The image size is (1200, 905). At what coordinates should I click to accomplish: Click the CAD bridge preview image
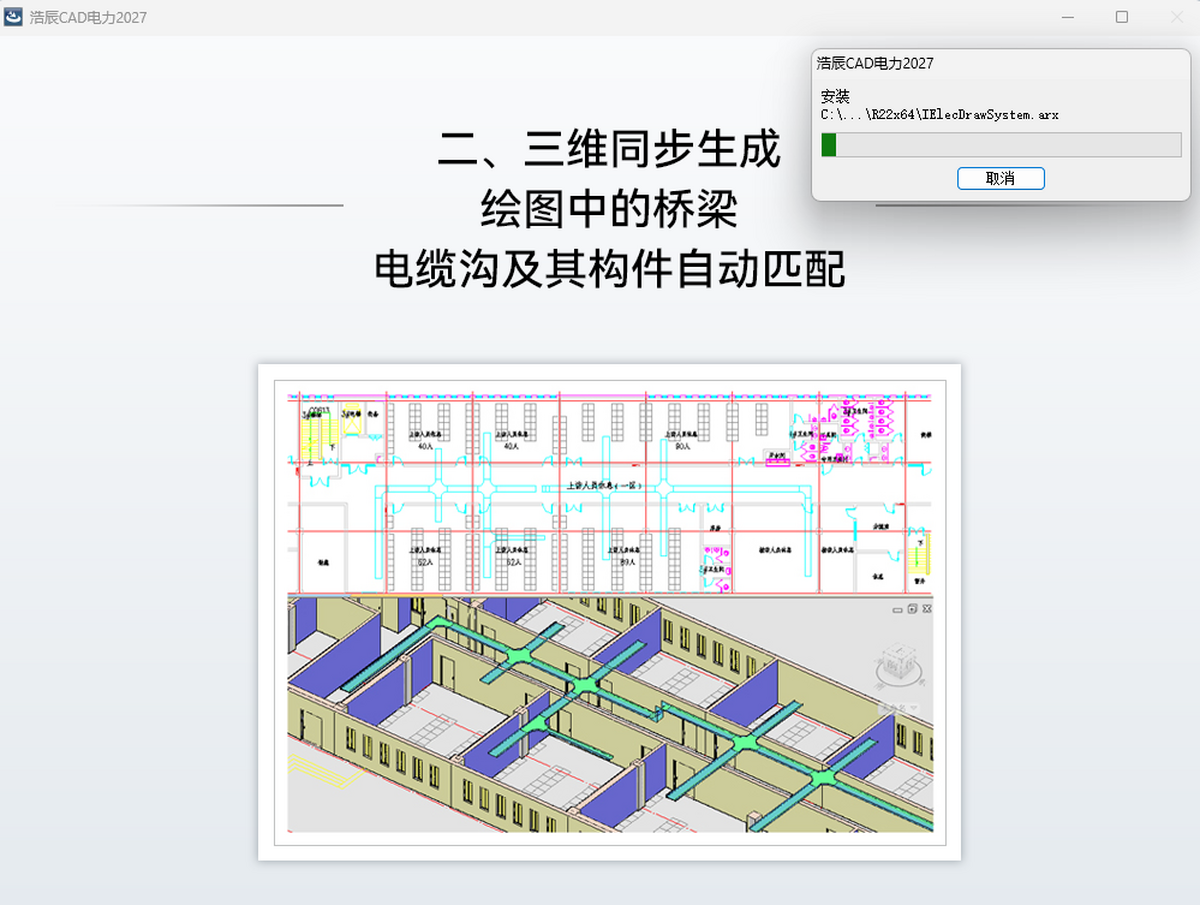point(610,612)
